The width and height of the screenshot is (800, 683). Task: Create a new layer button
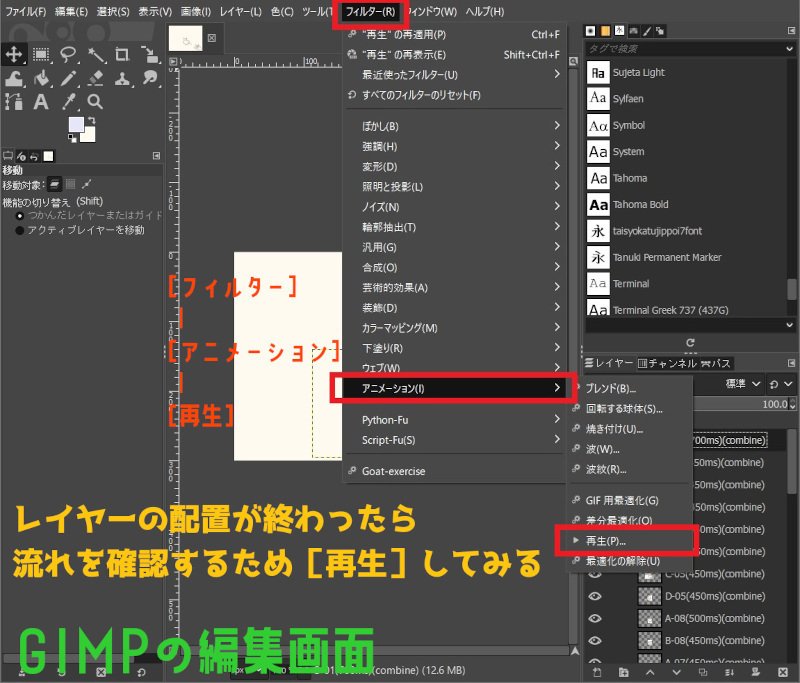pos(596,672)
